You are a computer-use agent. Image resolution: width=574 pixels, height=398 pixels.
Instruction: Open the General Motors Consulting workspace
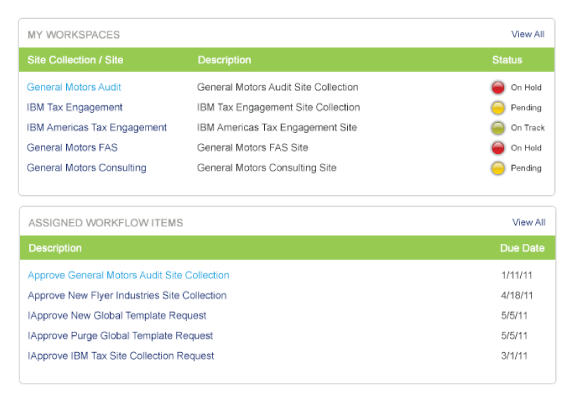(86, 168)
